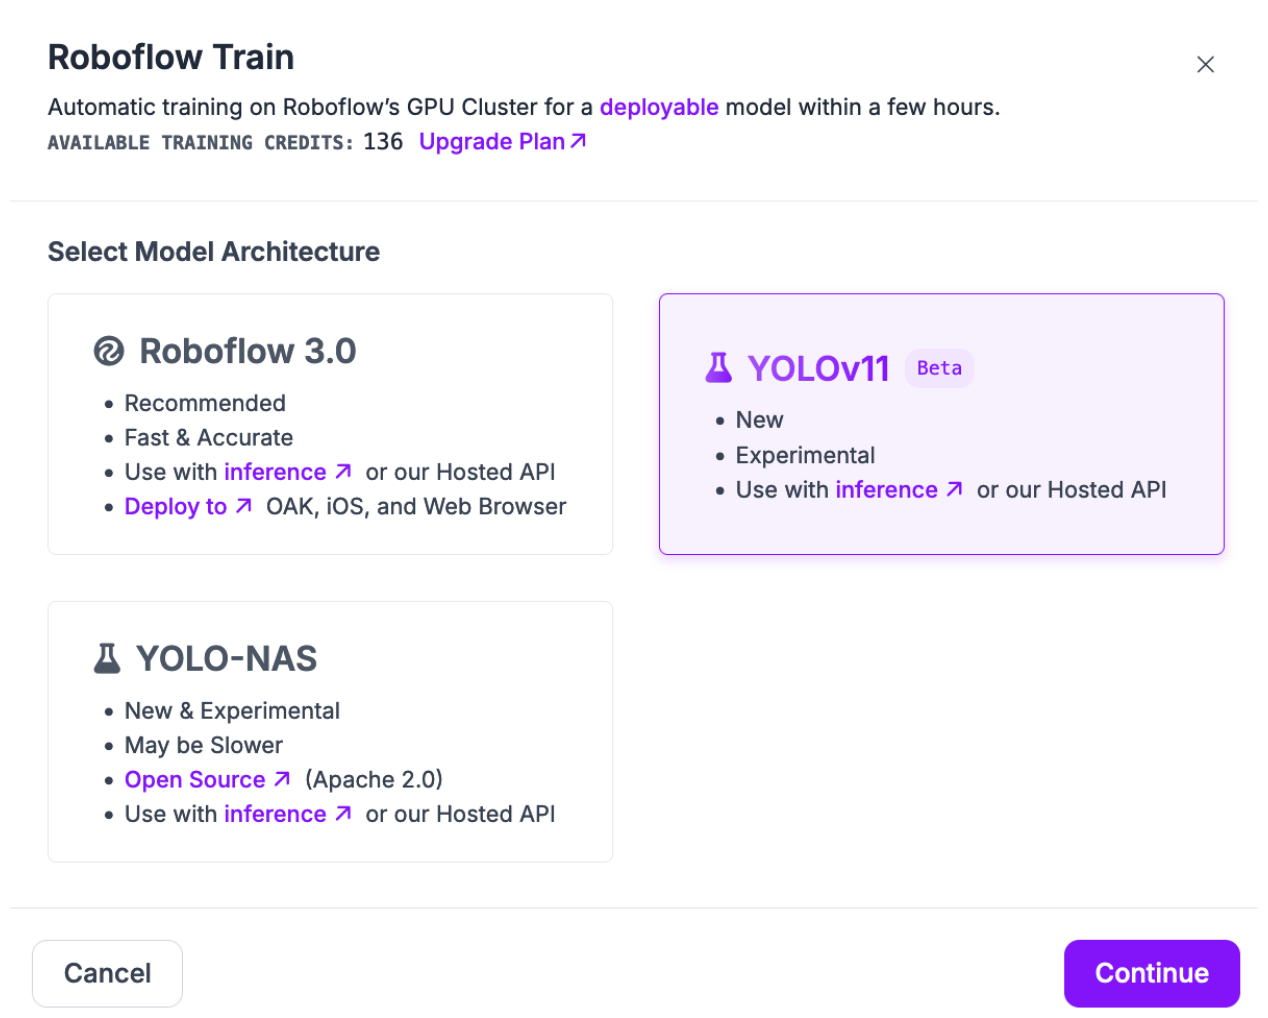Open the Upgrade Plan link
The image size is (1268, 1018).
tap(492, 142)
